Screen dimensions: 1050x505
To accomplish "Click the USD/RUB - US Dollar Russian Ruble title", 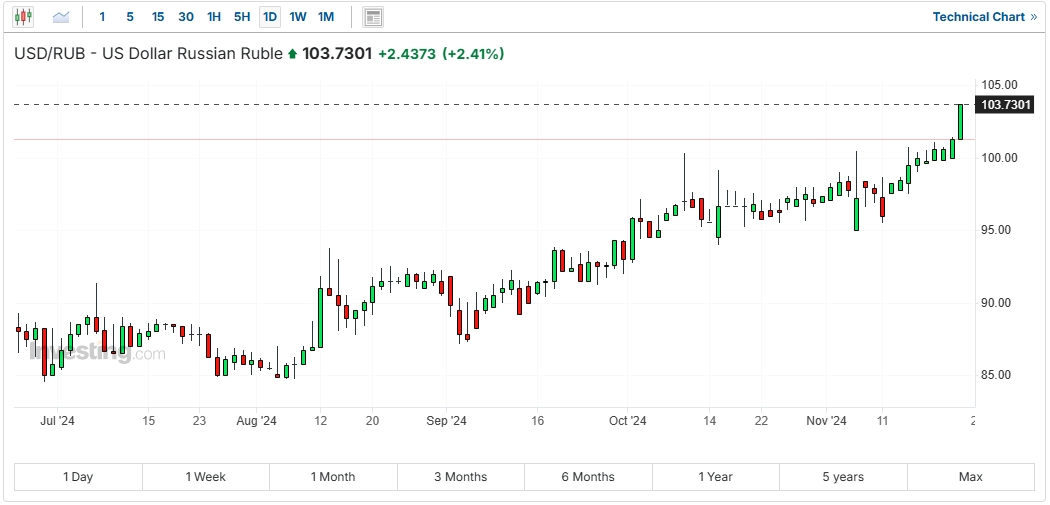I will (149, 54).
